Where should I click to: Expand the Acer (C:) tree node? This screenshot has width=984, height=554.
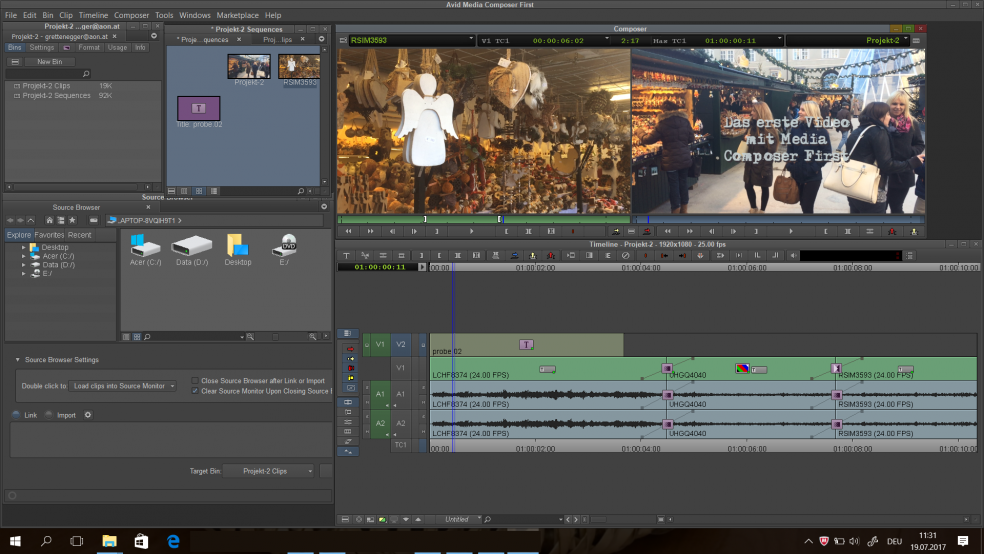coord(23,256)
